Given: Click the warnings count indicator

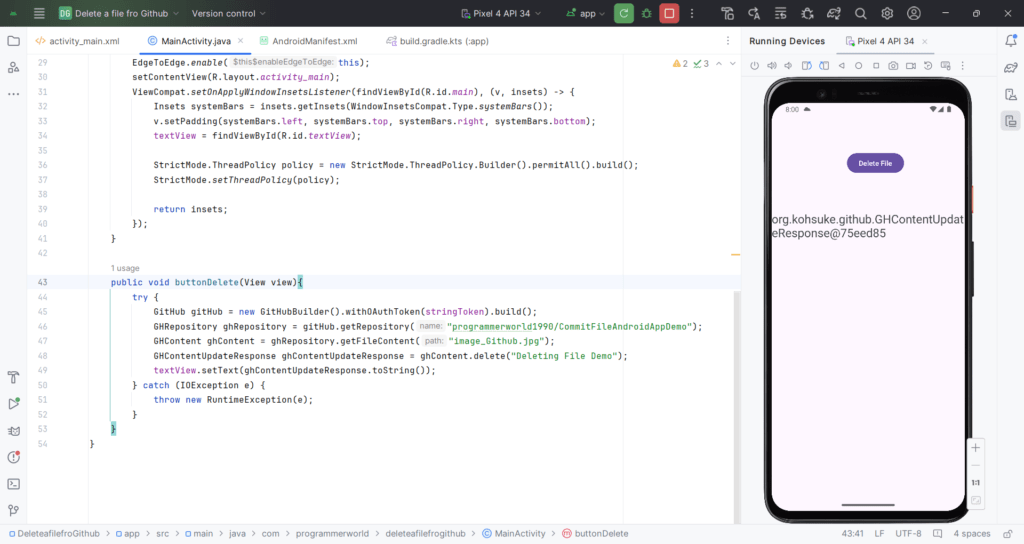Looking at the screenshot, I should coord(680,63).
